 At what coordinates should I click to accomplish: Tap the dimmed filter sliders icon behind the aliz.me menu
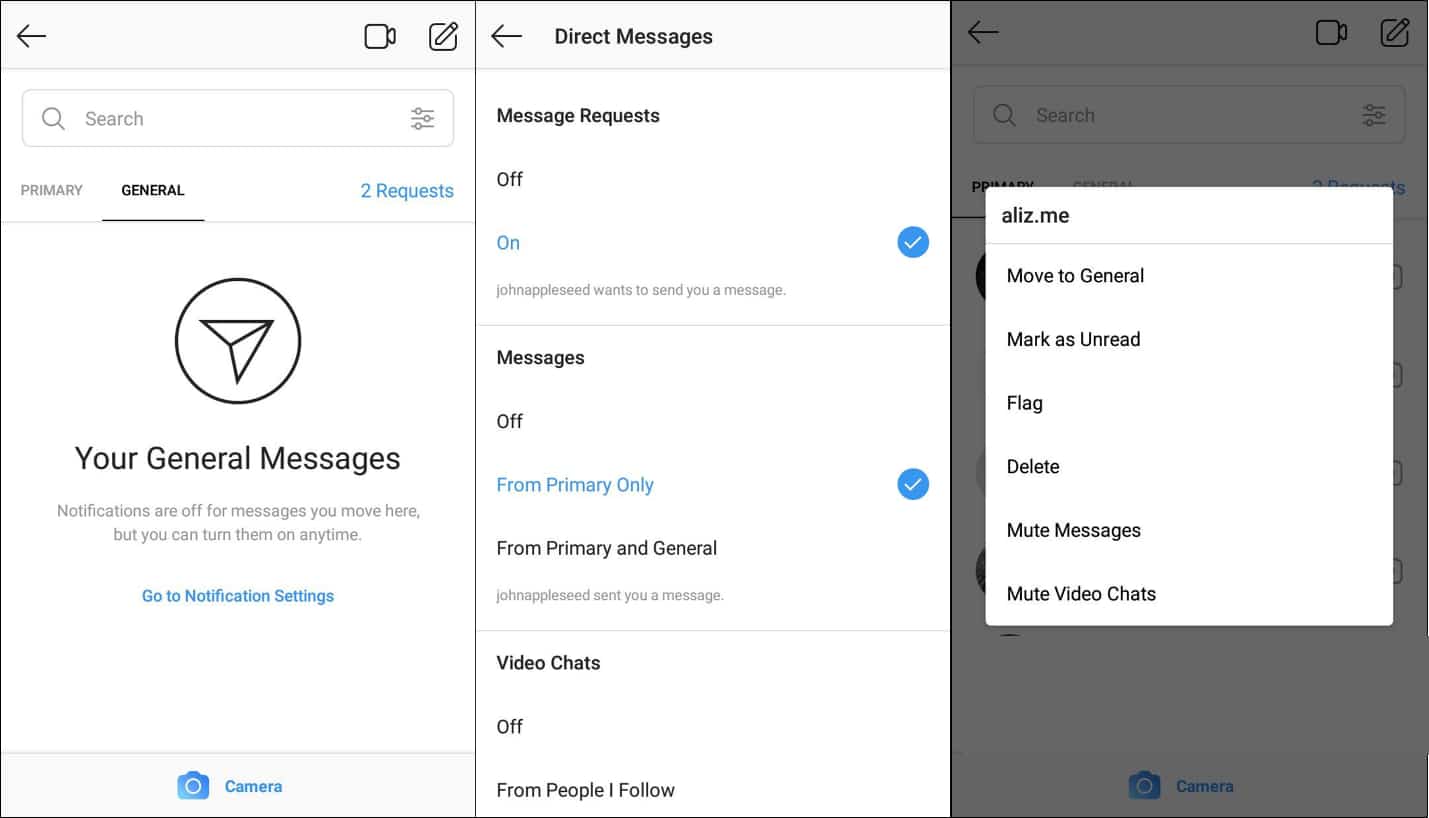point(1375,115)
